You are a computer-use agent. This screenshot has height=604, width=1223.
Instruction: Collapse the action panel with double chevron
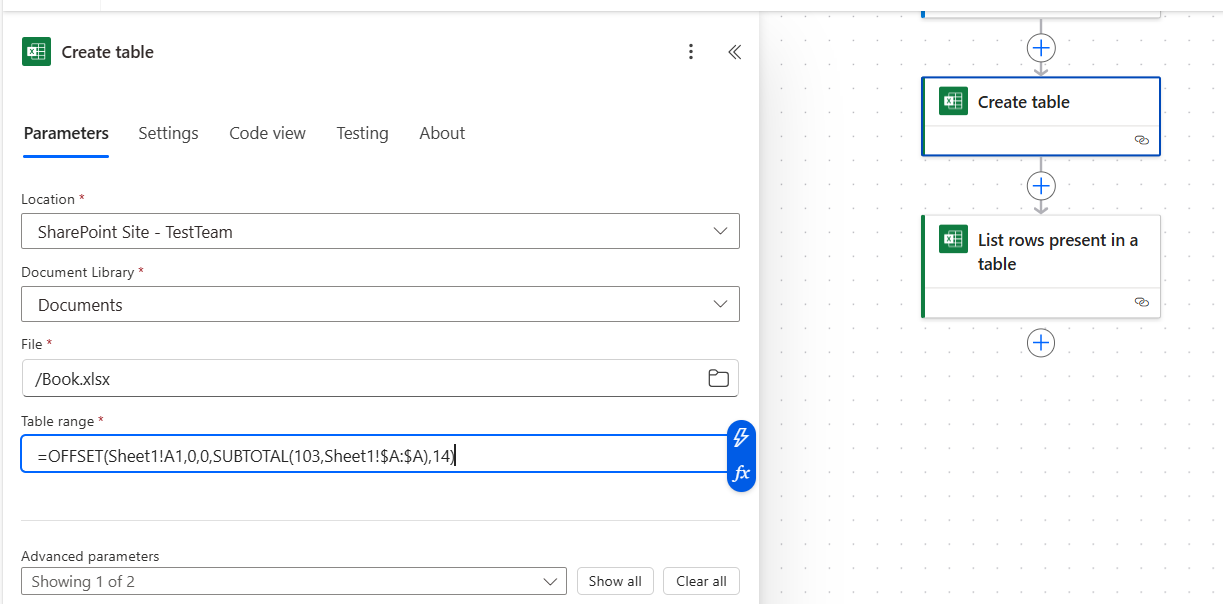click(x=734, y=51)
